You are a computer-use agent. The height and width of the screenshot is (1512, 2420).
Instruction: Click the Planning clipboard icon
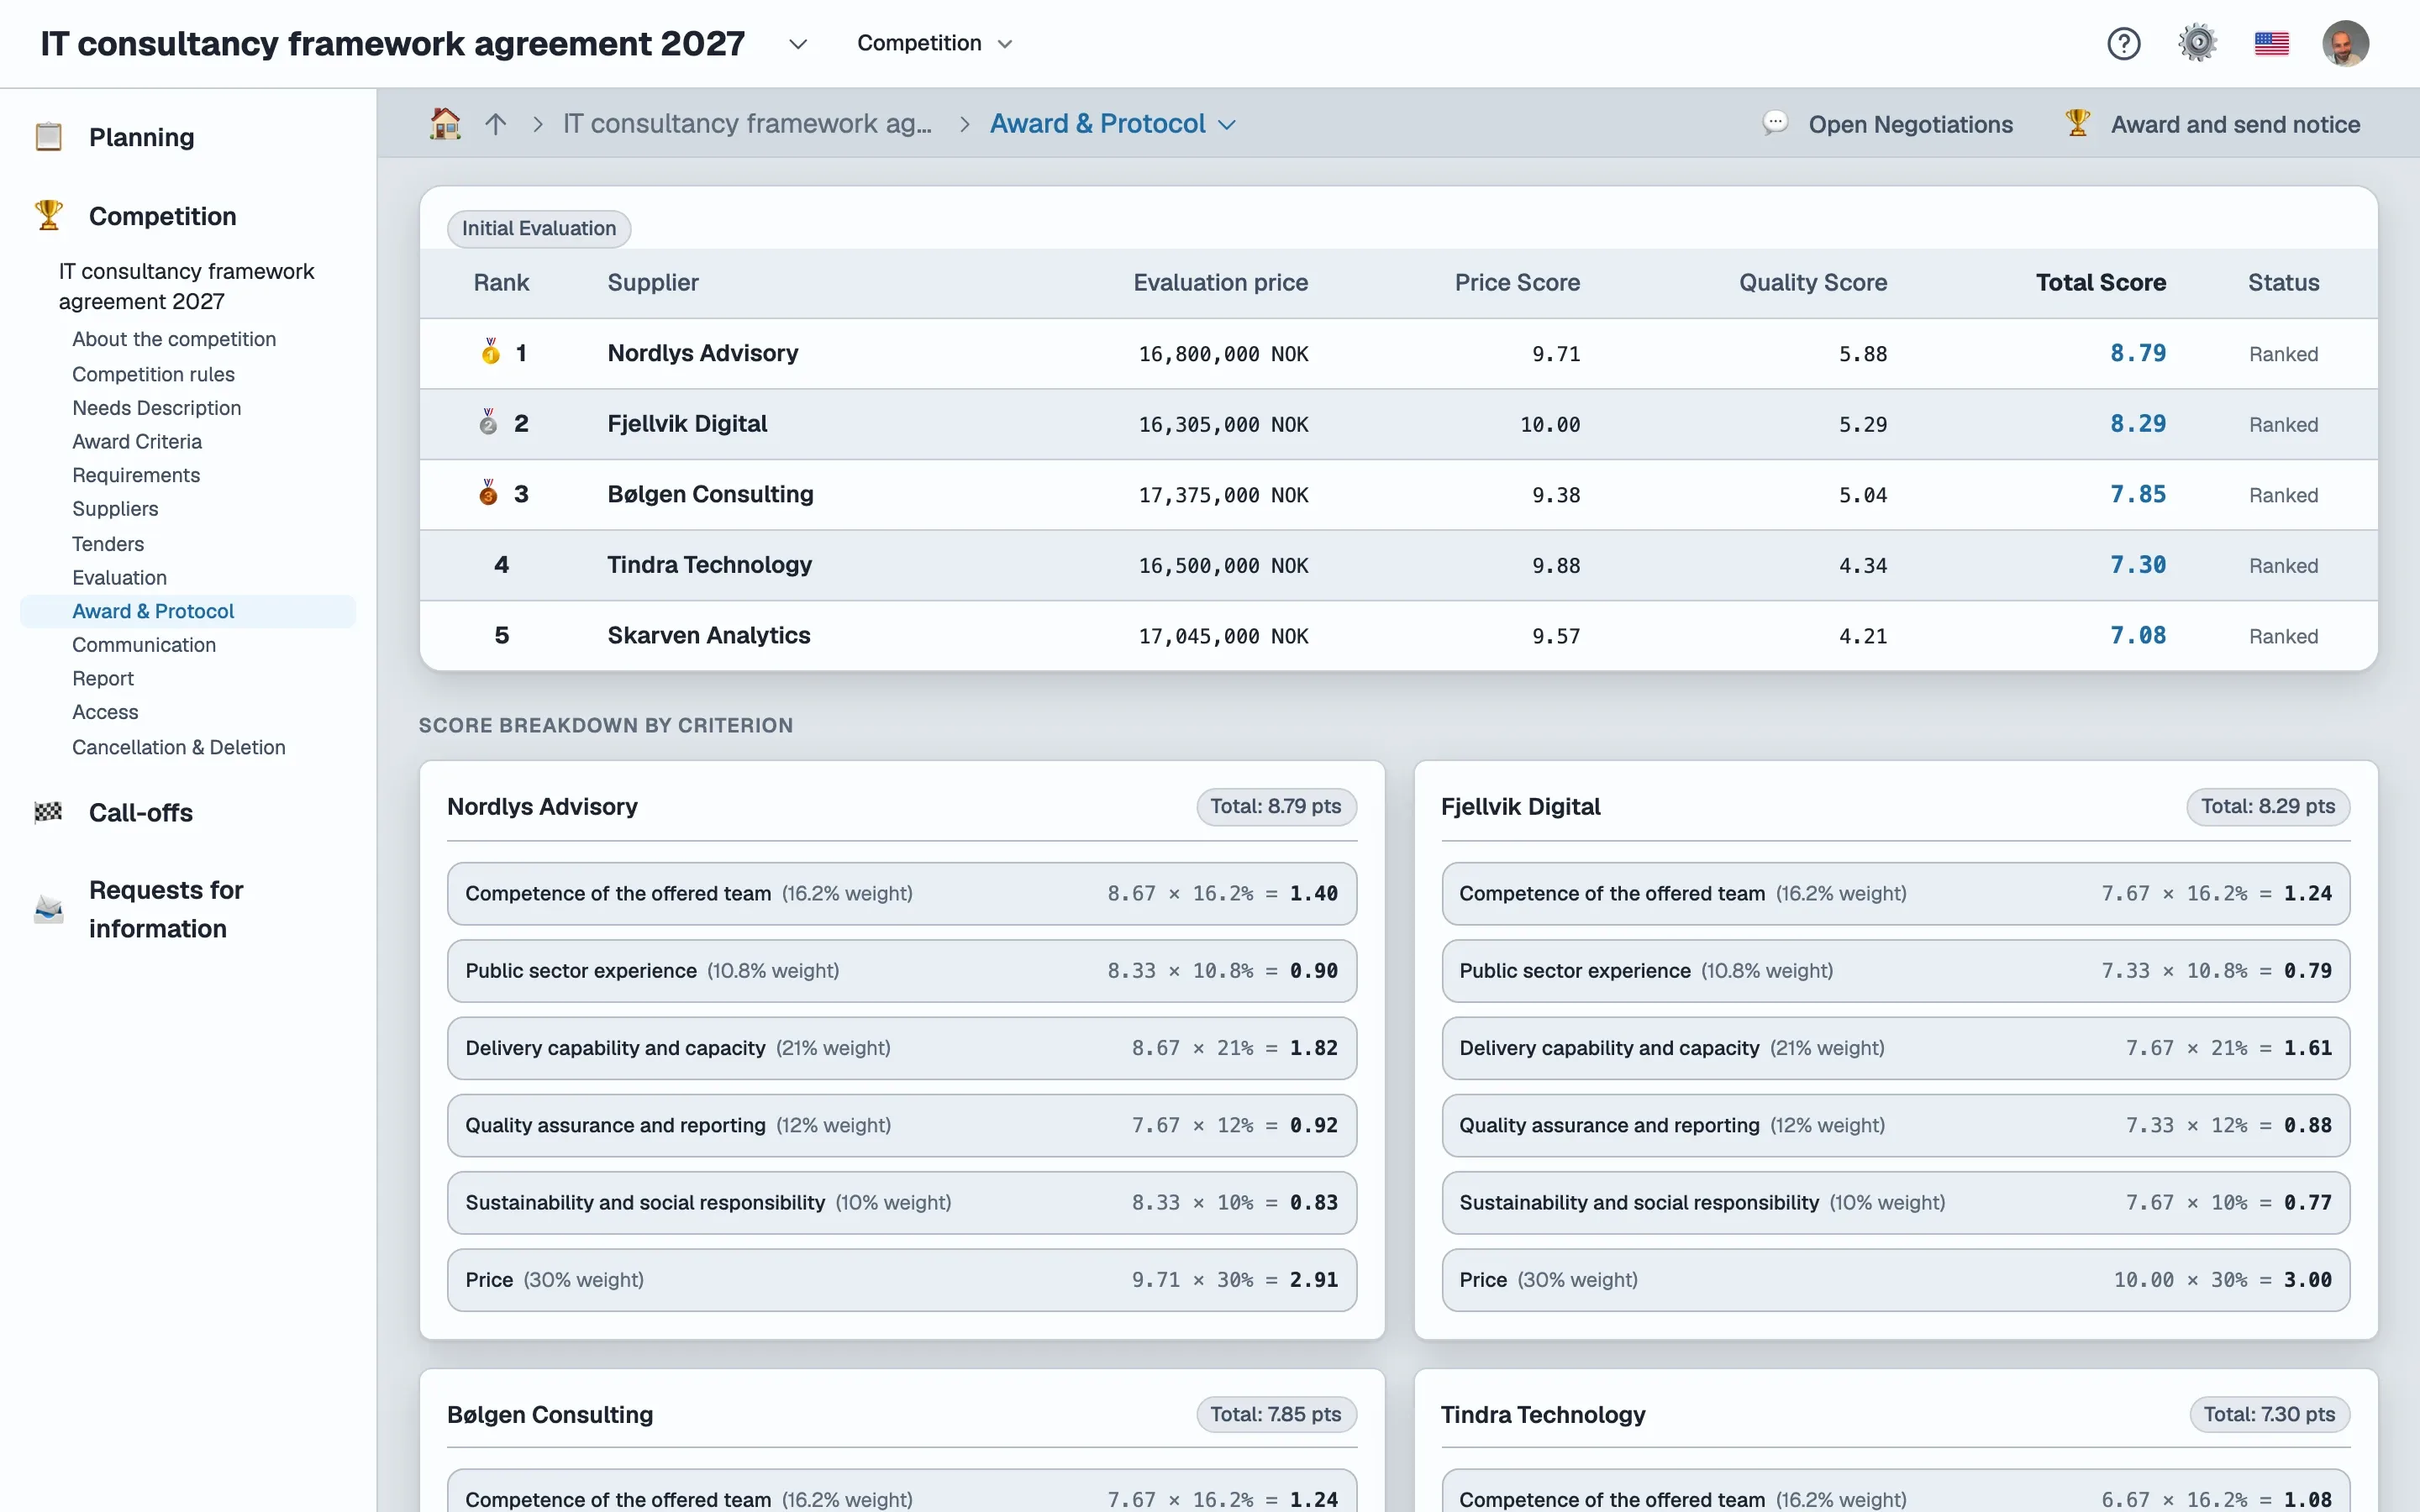[x=48, y=136]
